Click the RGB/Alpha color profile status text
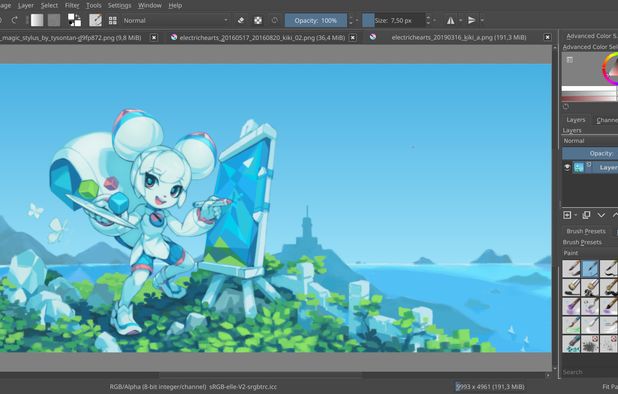The image size is (618, 394). pos(193,387)
